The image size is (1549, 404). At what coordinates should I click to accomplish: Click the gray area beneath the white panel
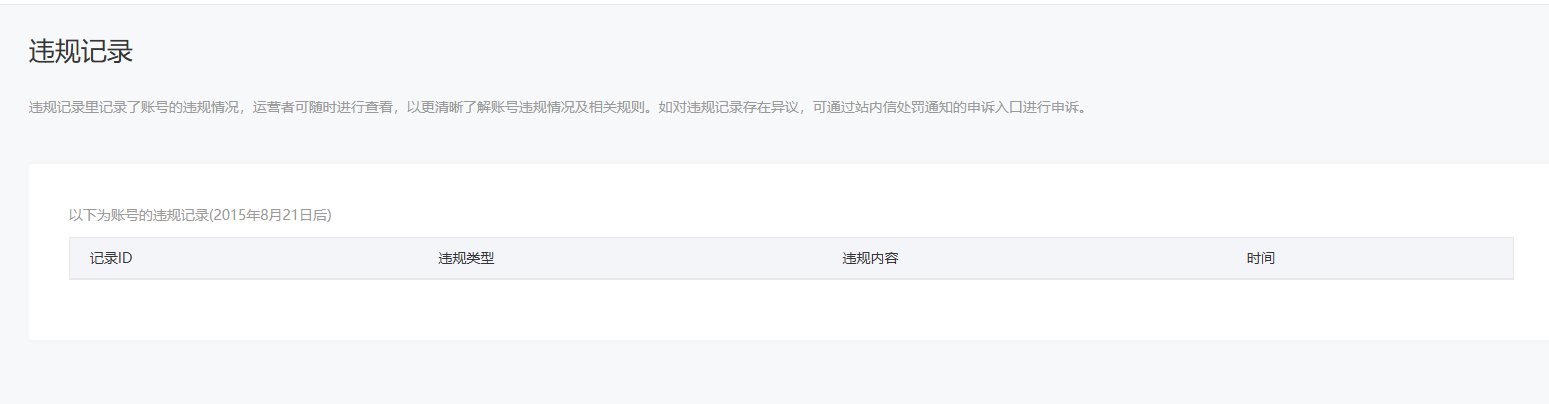coord(774,372)
